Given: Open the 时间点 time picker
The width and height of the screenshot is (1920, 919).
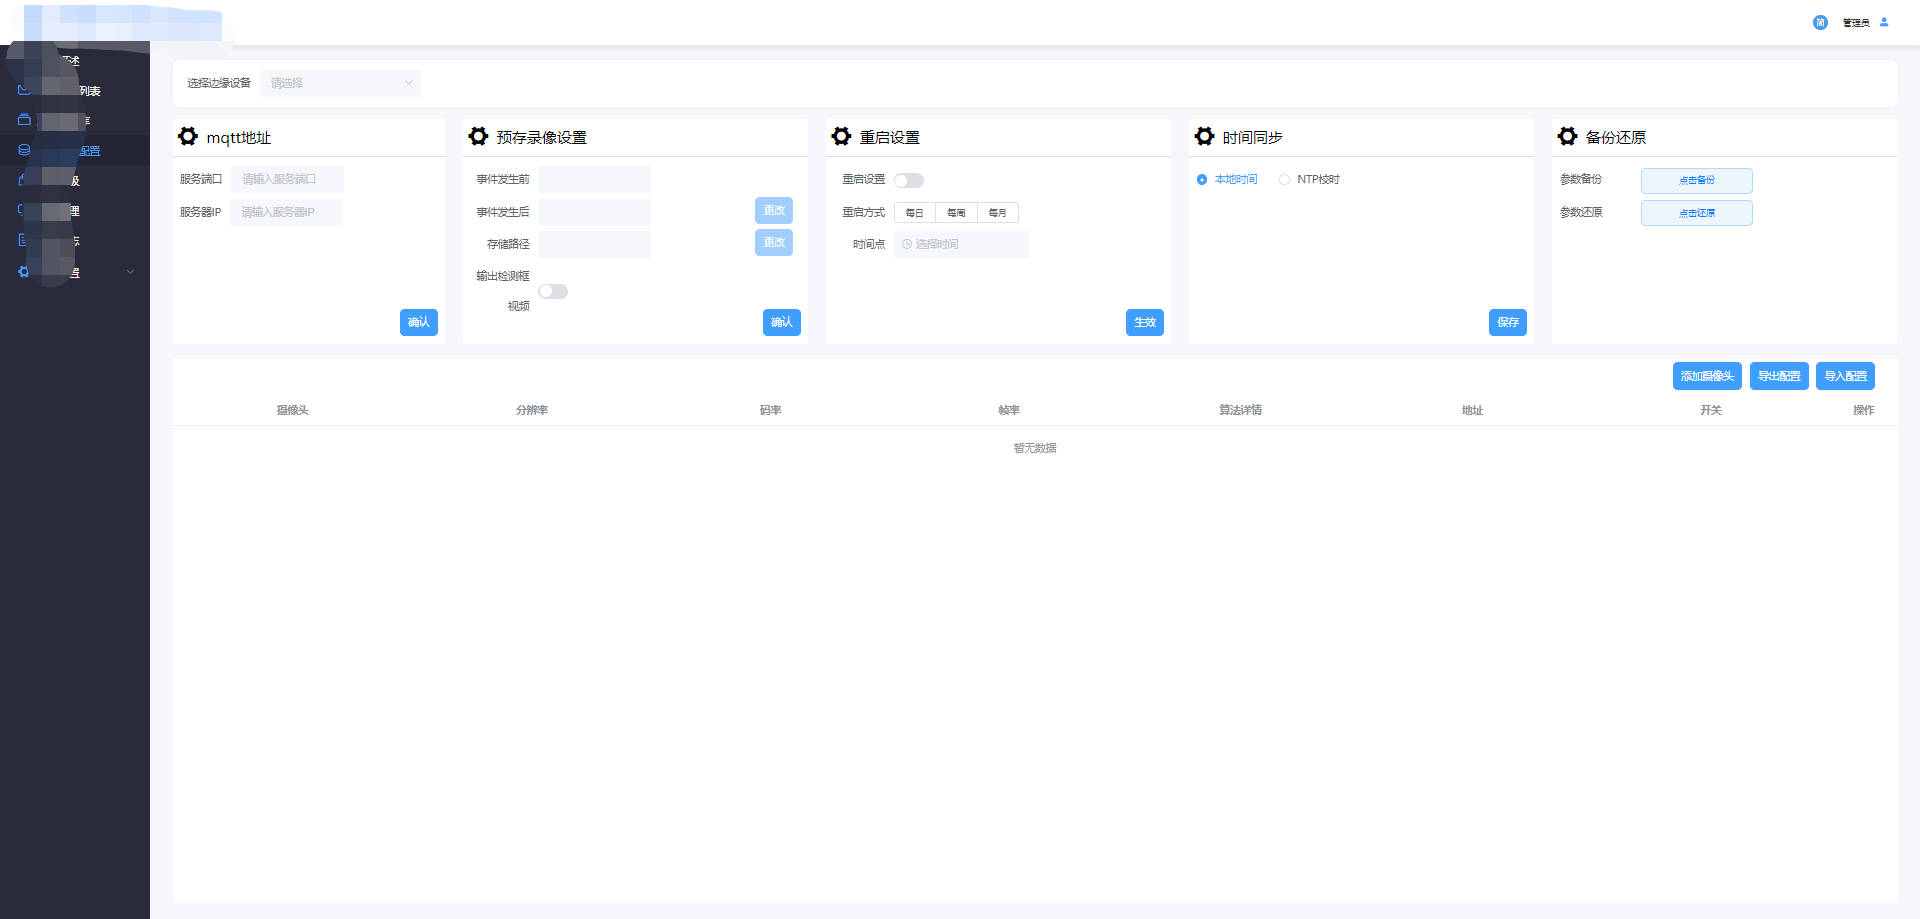Looking at the screenshot, I should (961, 244).
